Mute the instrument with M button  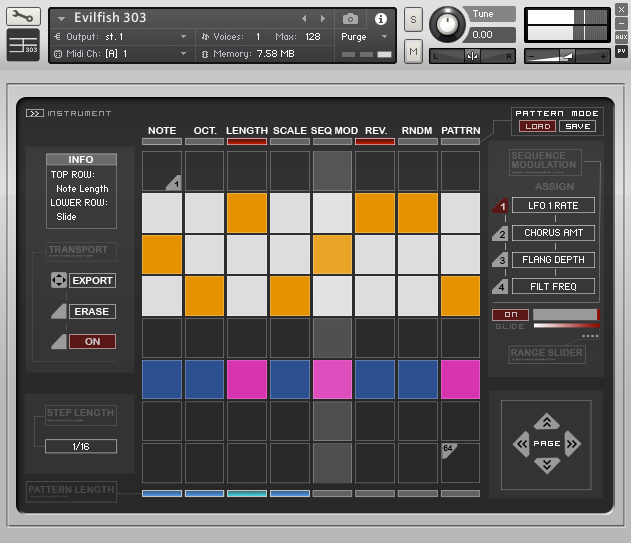coord(413,50)
